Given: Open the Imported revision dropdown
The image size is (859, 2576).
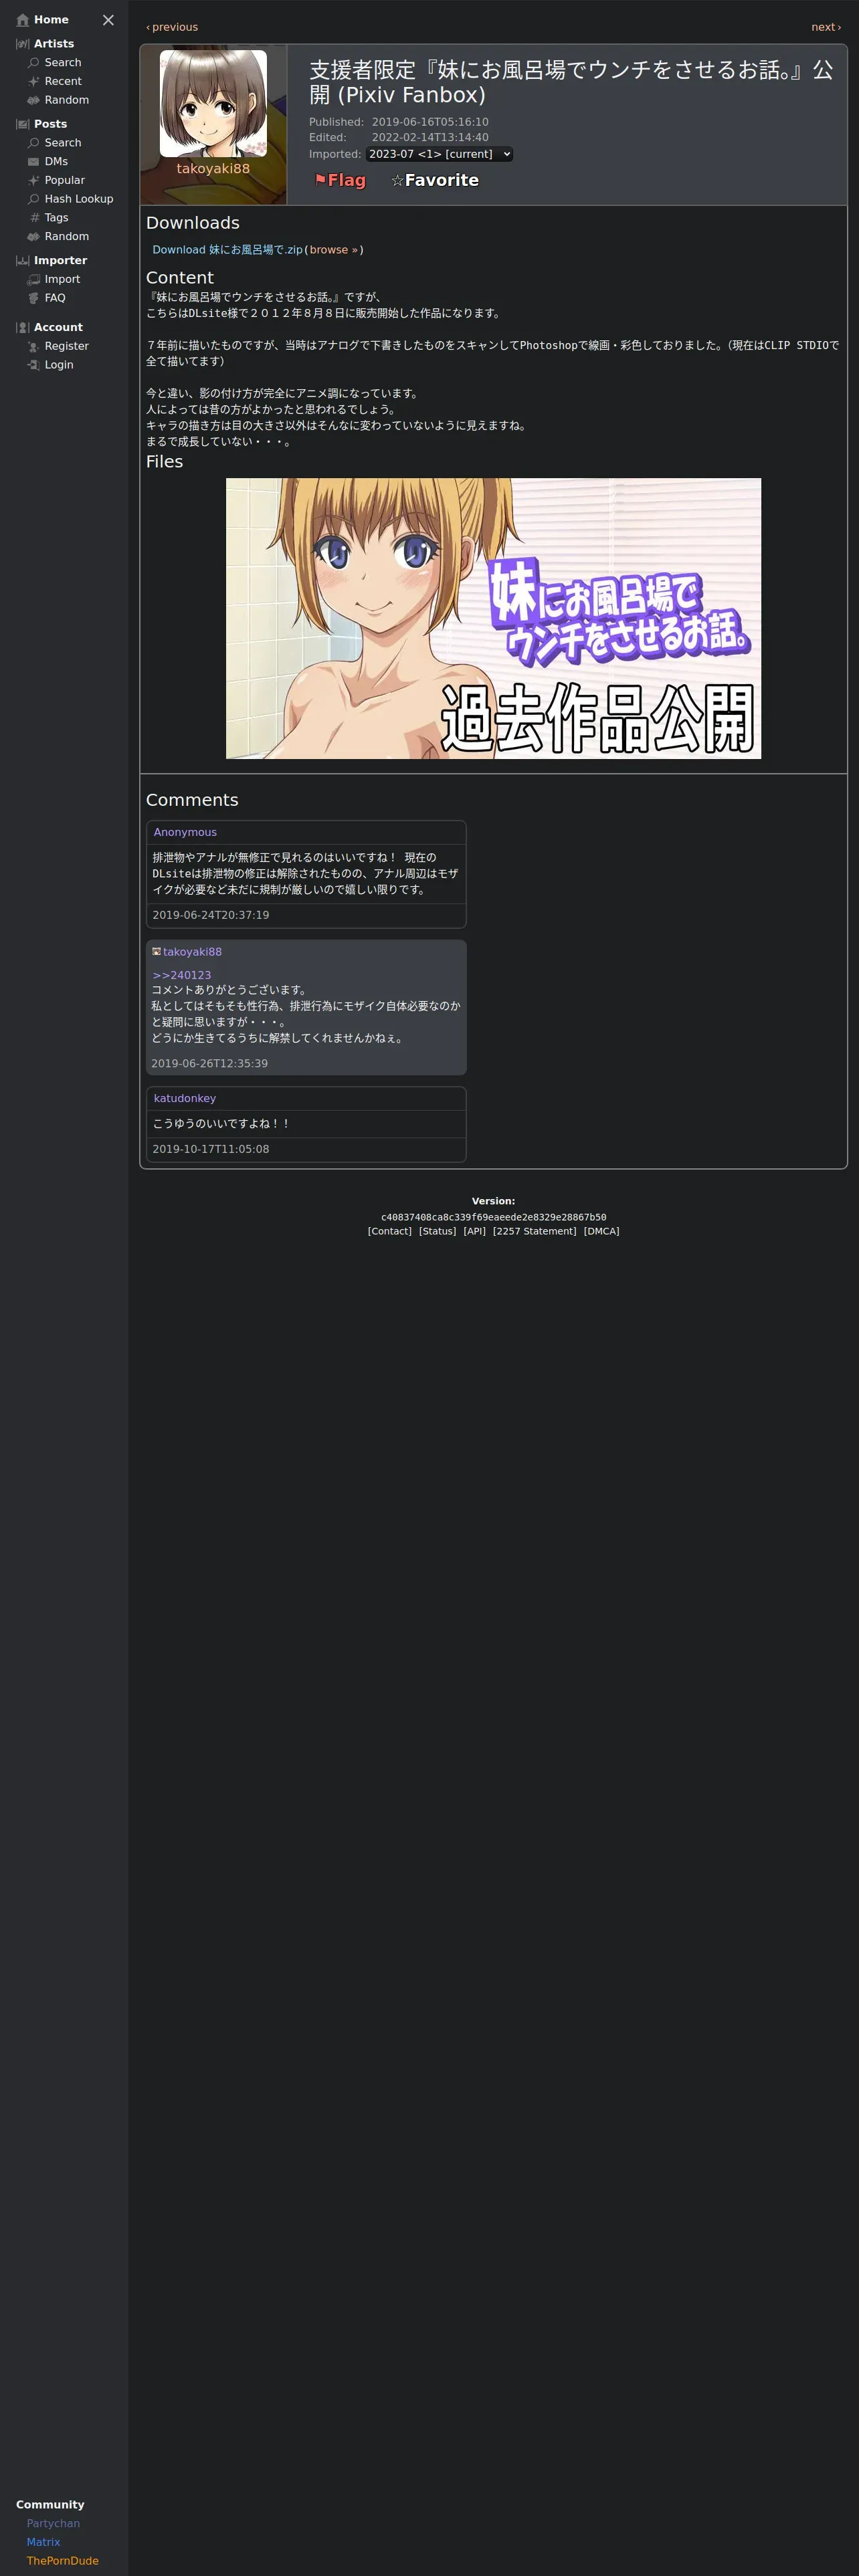Looking at the screenshot, I should point(439,154).
